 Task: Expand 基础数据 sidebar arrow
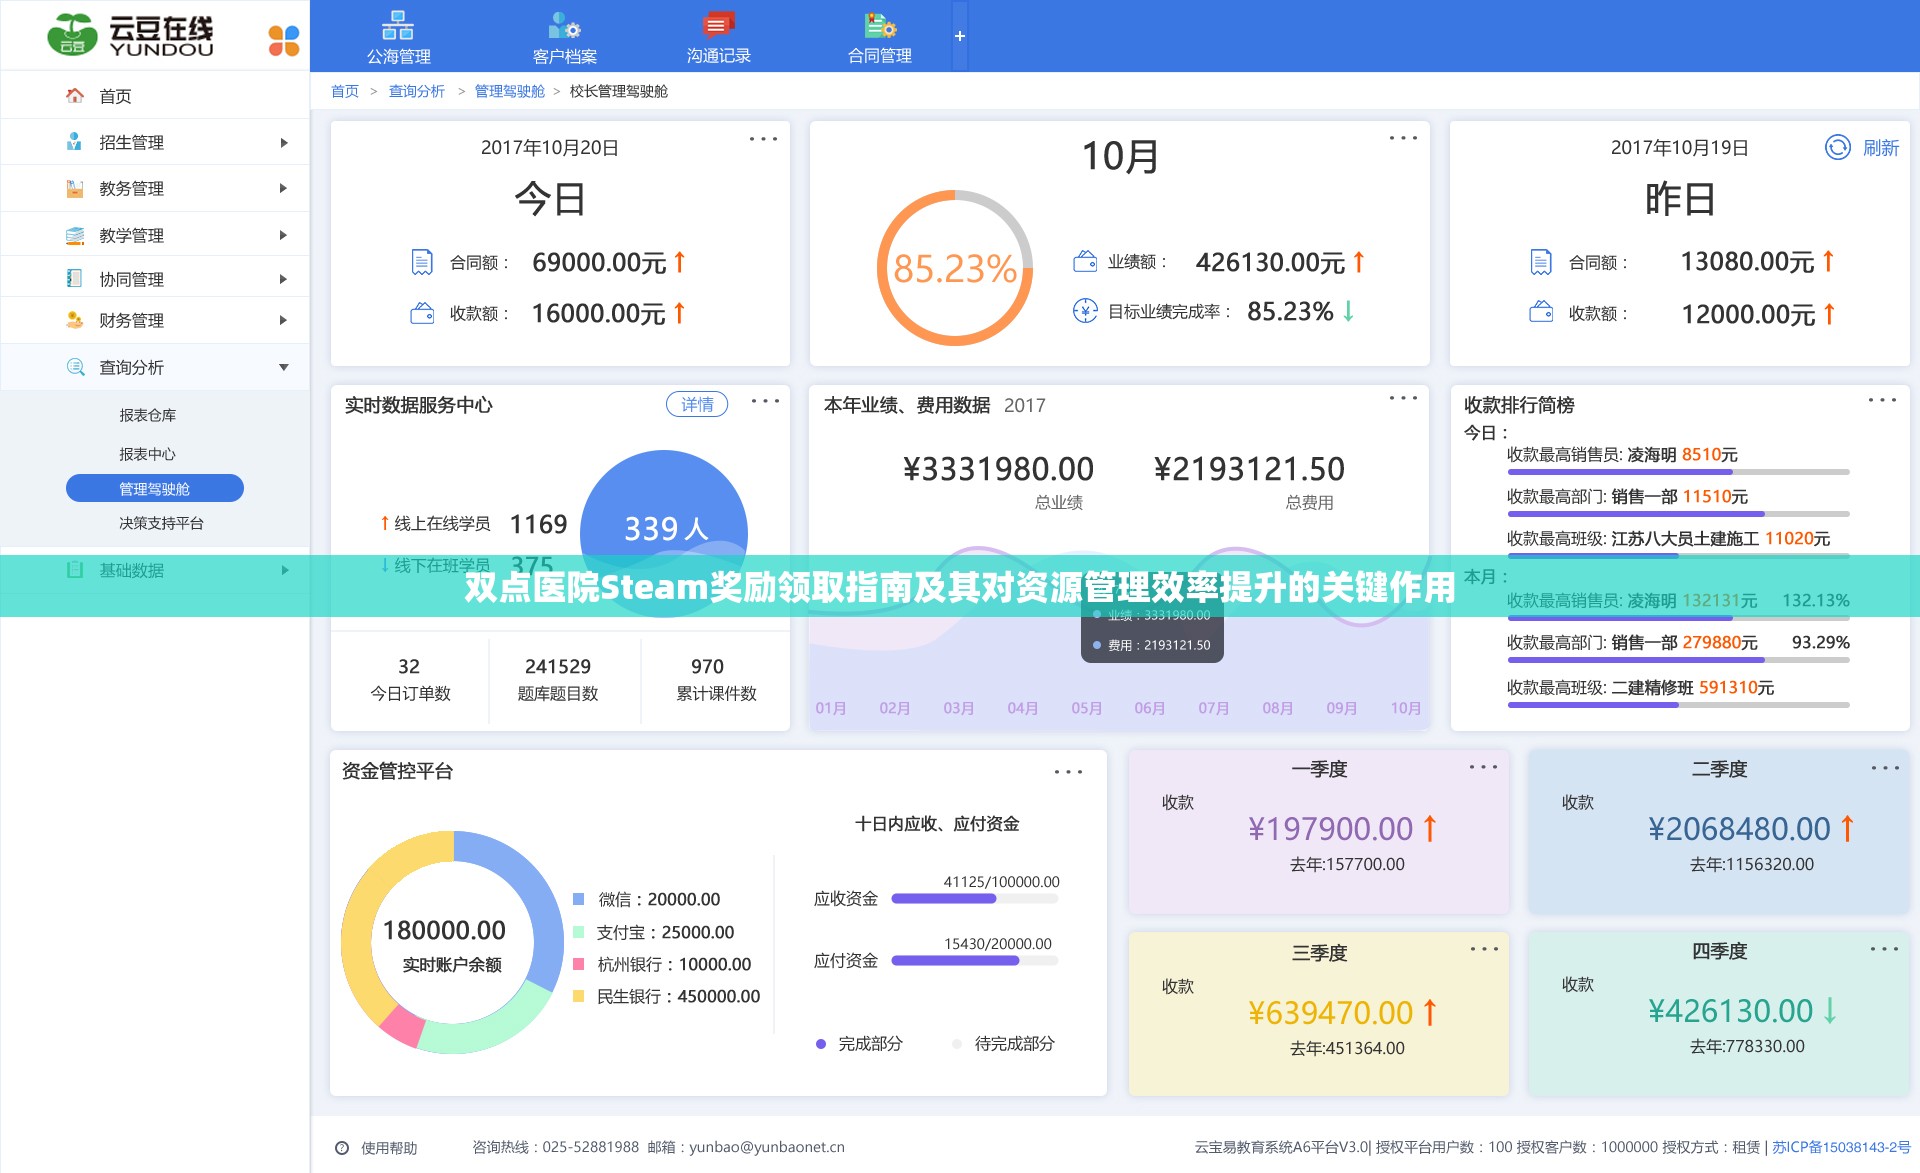tap(284, 570)
